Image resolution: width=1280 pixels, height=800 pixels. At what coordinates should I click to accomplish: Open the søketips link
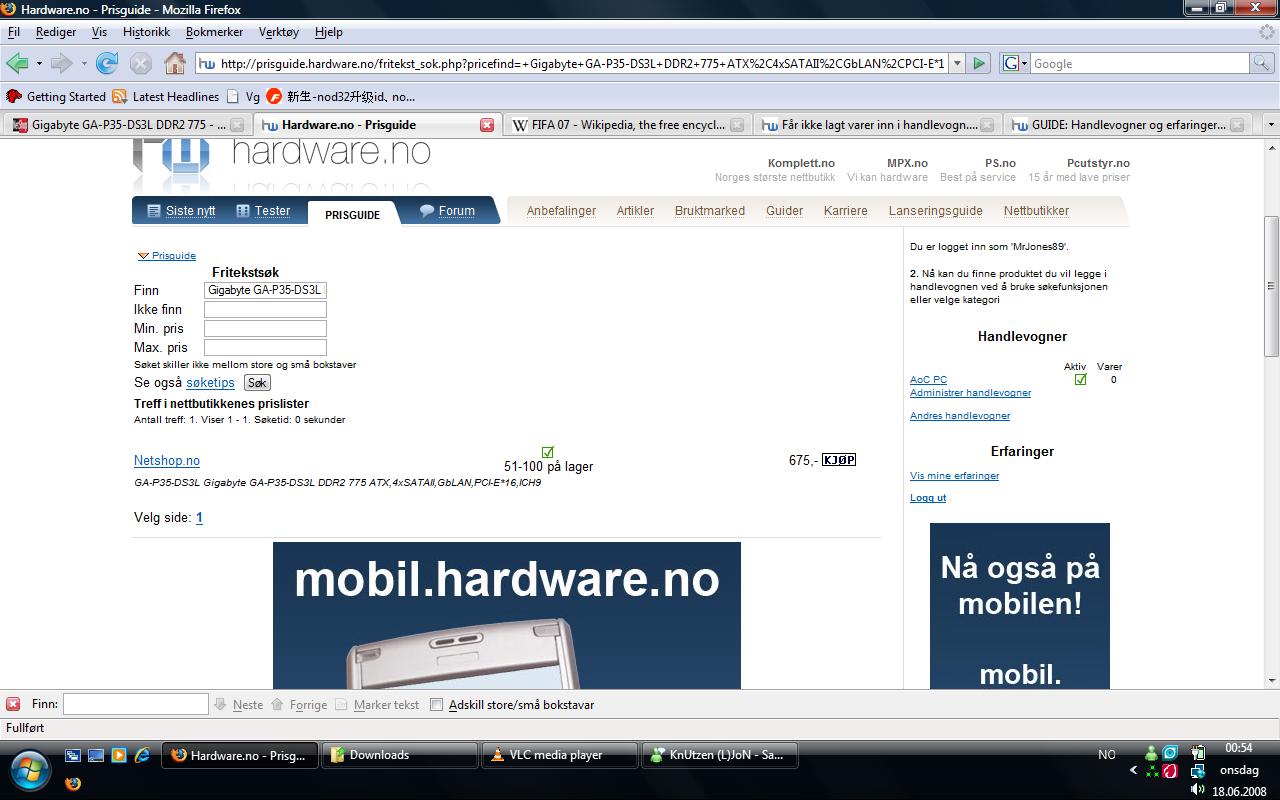click(x=210, y=383)
